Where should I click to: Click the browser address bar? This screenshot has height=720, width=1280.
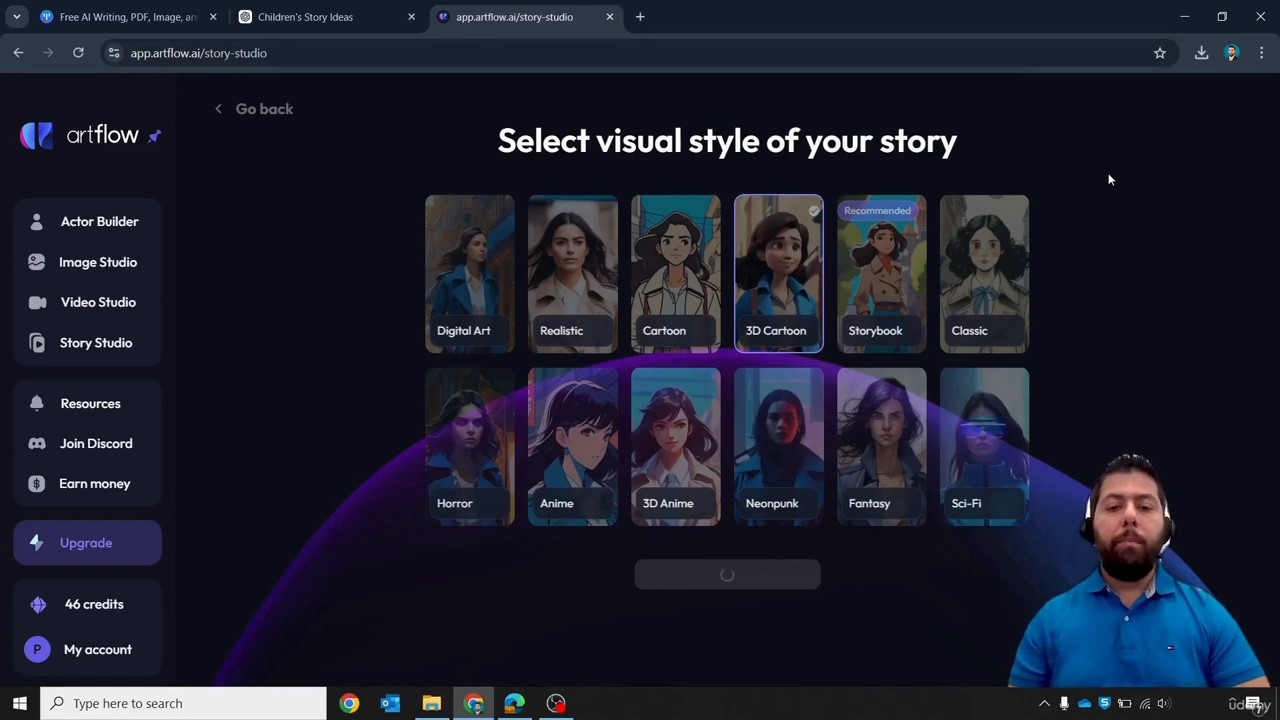(640, 53)
